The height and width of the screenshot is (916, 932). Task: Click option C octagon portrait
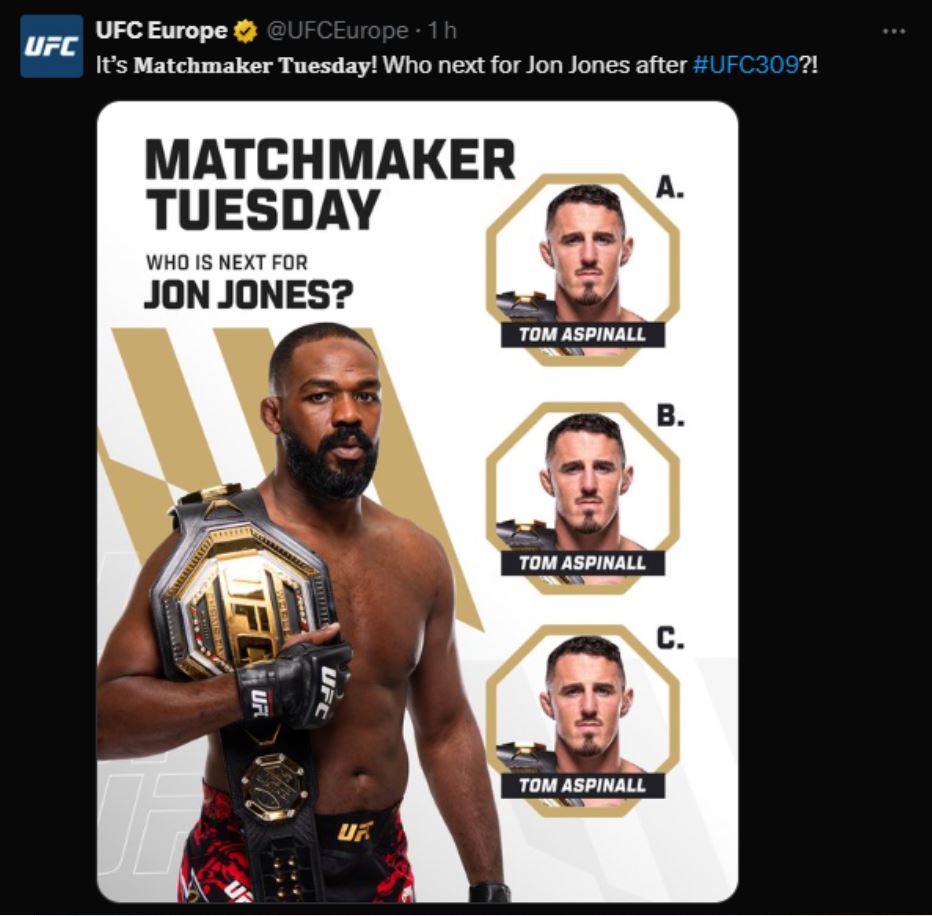click(582, 720)
